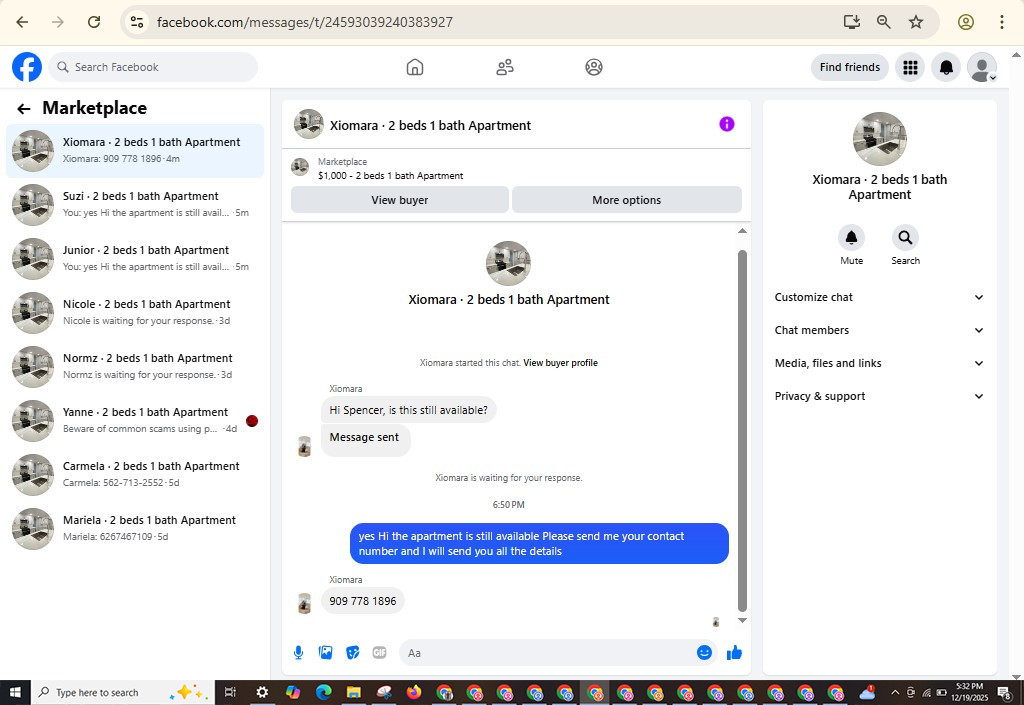Expand Media, files and links section
This screenshot has height=705, width=1024.
point(879,363)
